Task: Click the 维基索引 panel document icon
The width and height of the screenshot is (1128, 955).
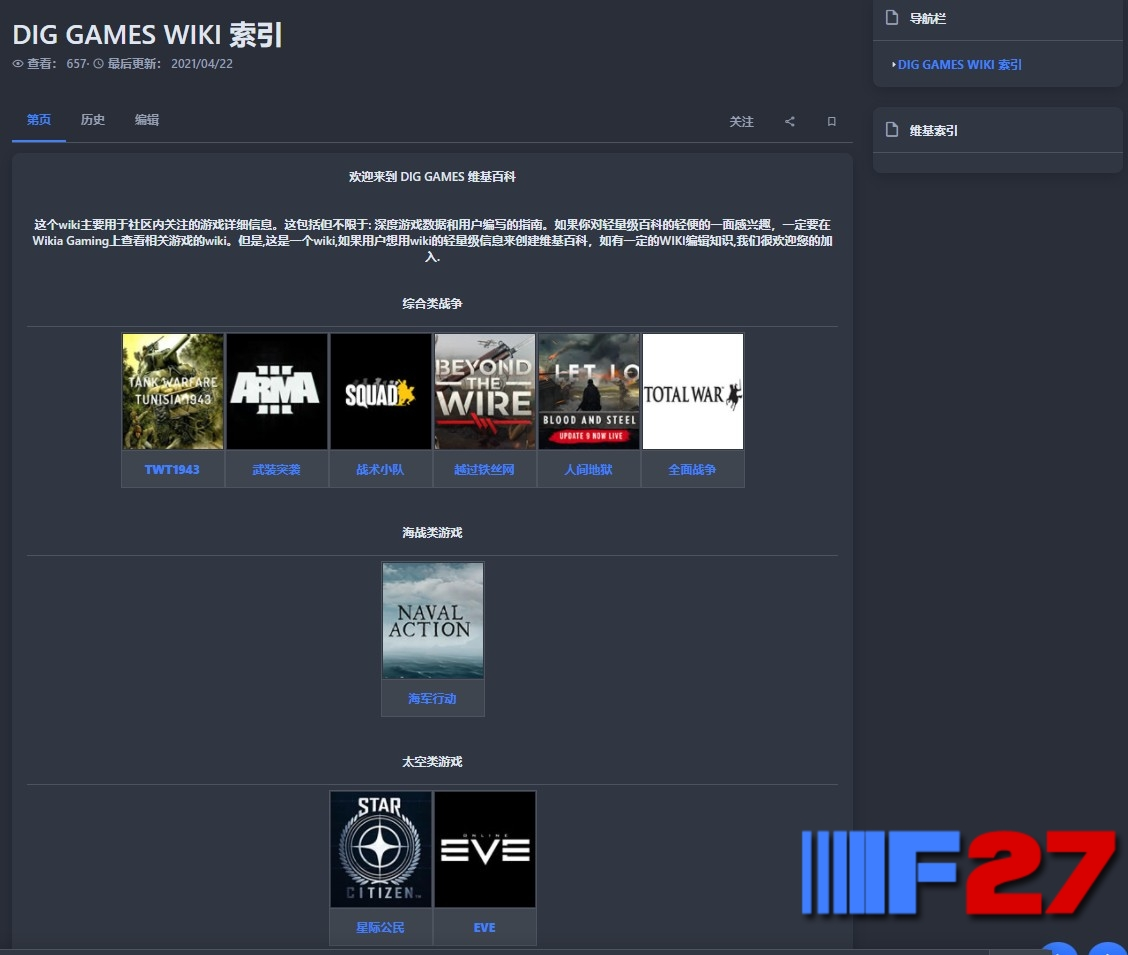Action: (x=892, y=129)
